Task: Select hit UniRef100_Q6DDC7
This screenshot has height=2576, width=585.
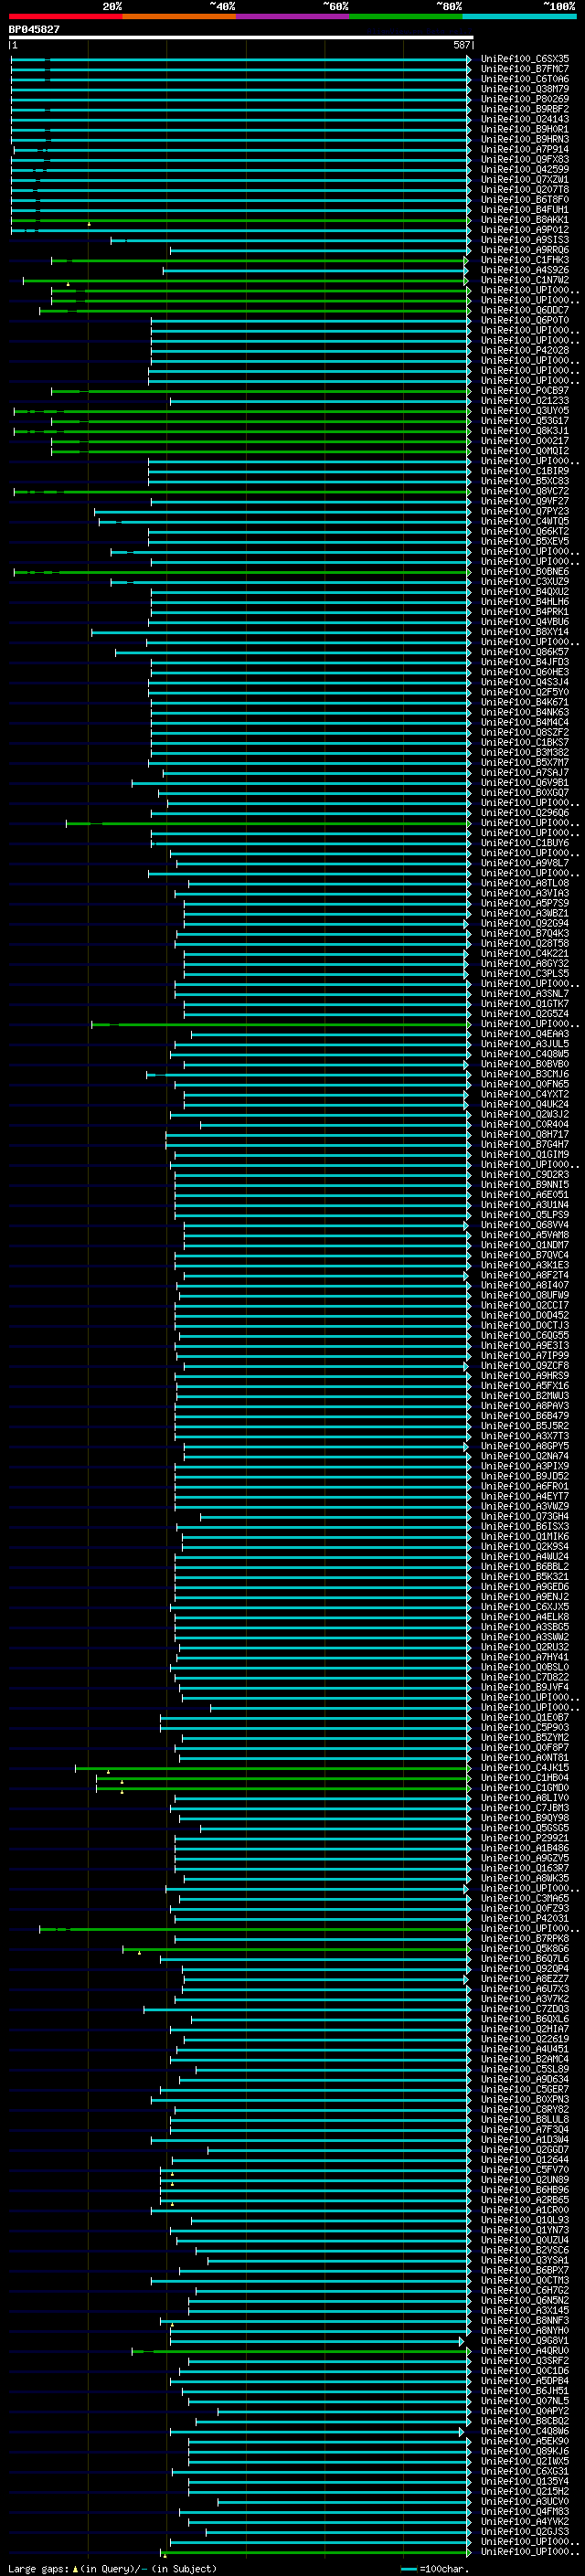Action: [525, 310]
